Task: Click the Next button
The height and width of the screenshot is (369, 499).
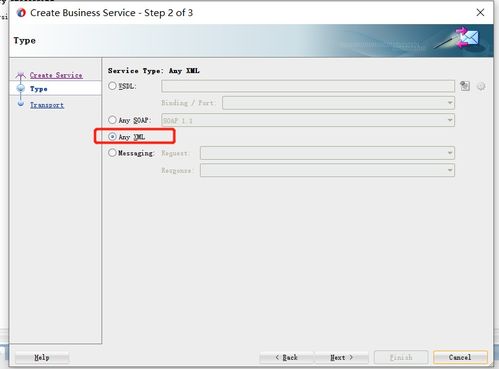Action: 342,357
